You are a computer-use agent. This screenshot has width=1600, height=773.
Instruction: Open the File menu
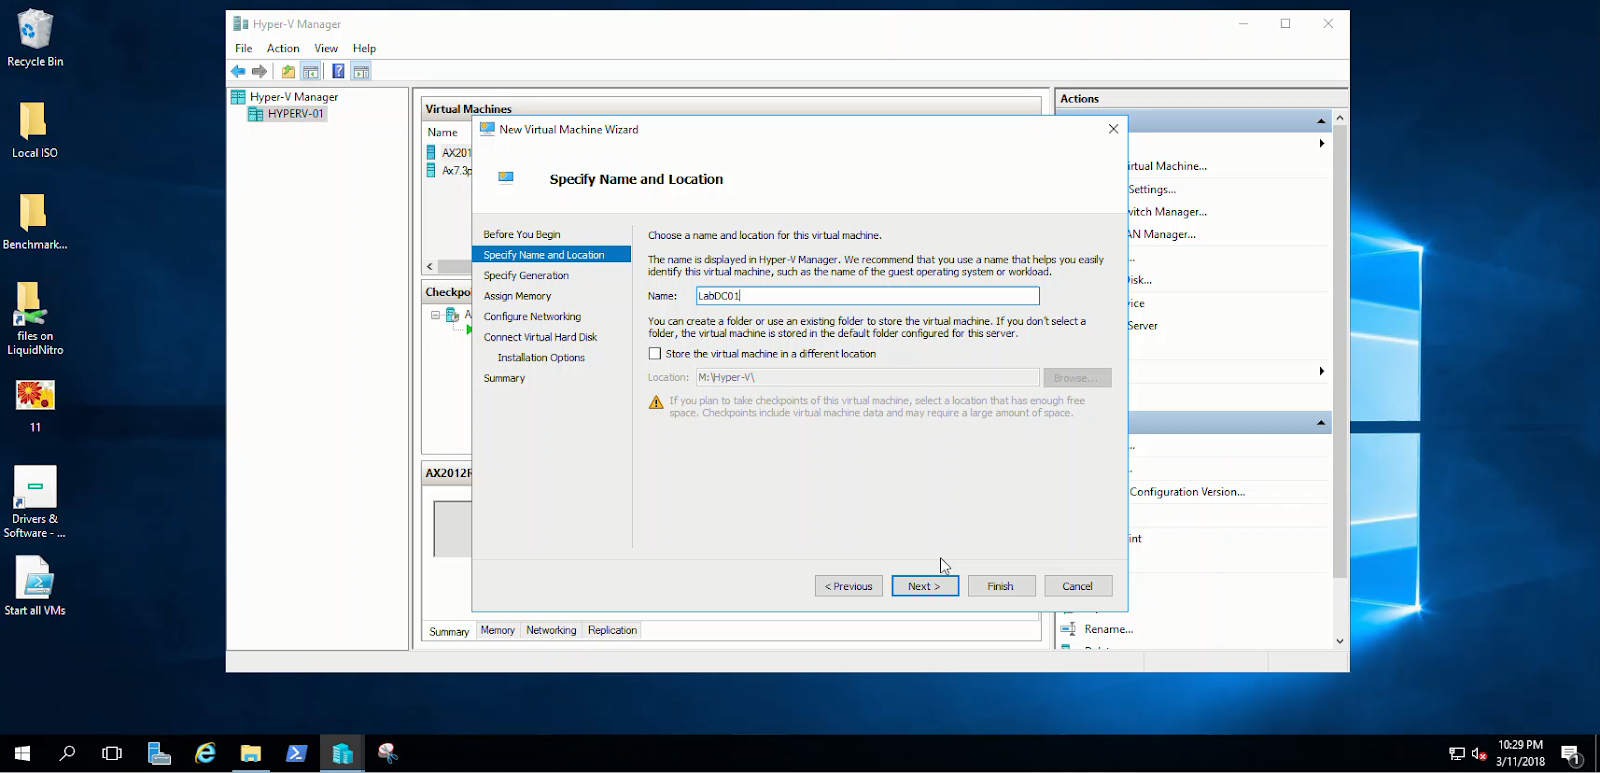point(244,48)
